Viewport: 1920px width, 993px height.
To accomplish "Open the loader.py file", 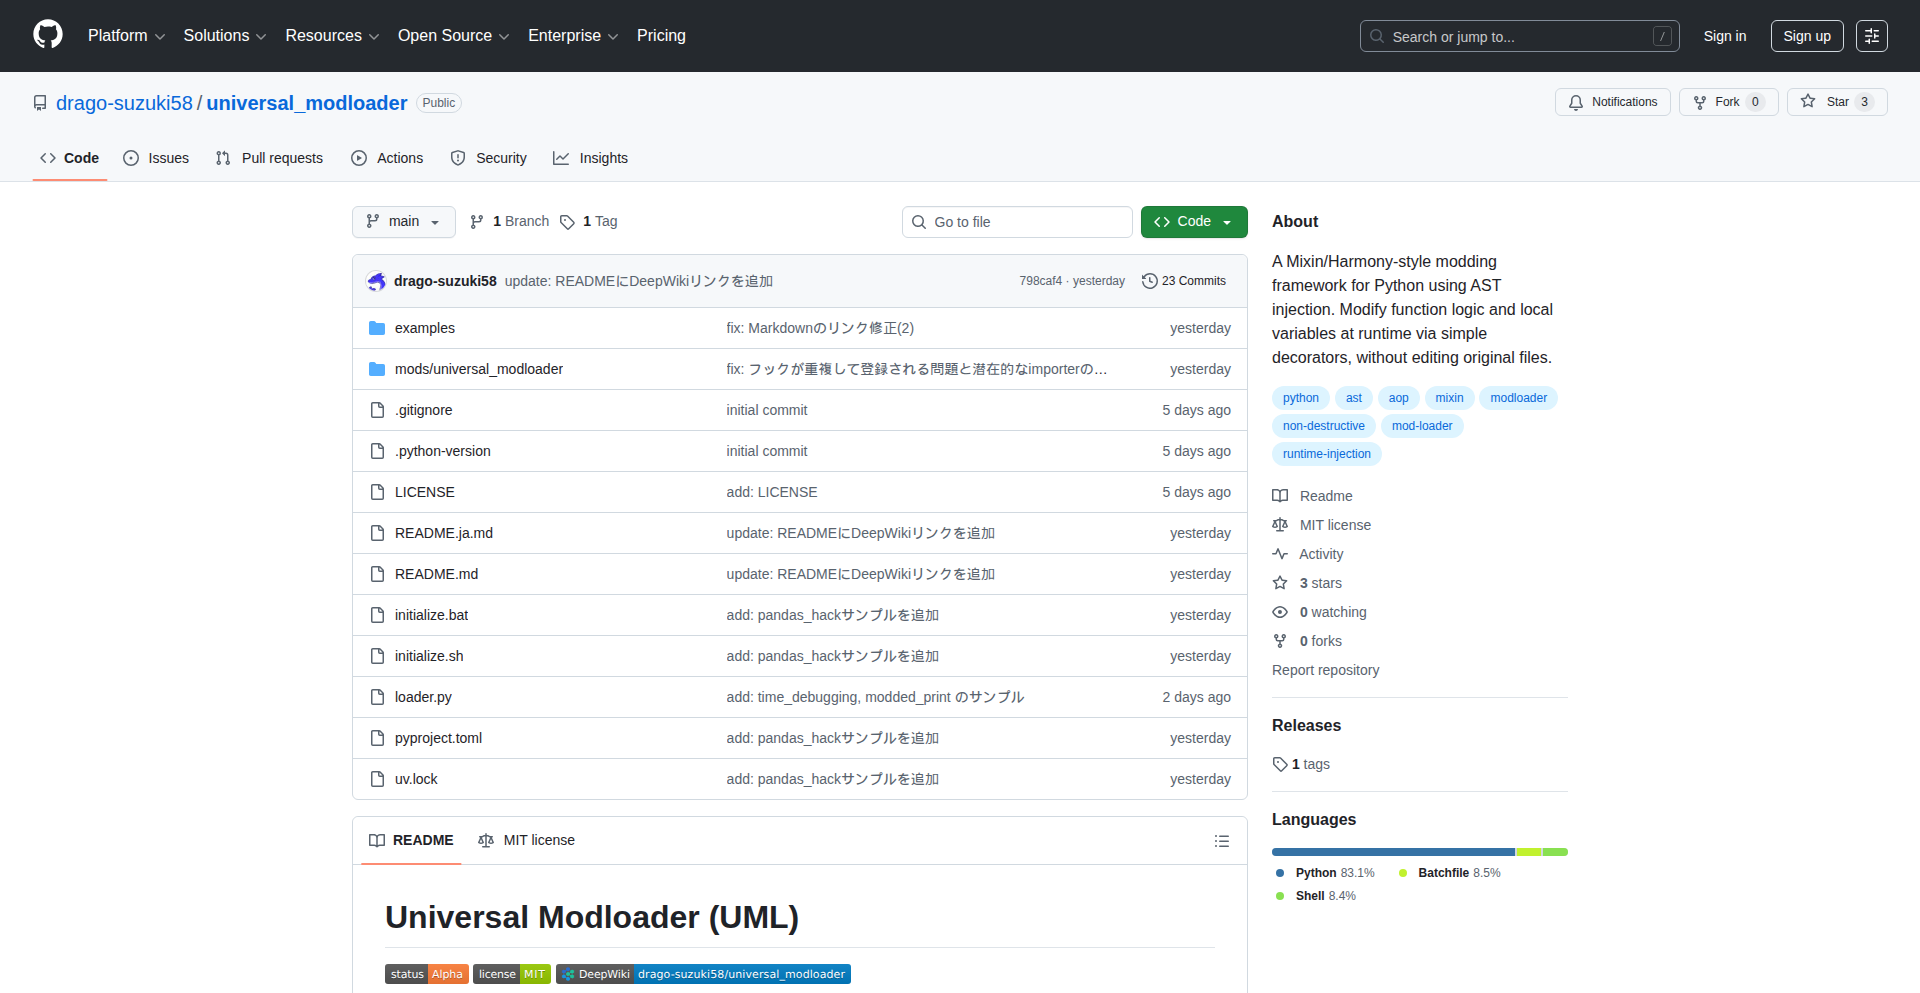I will [423, 697].
